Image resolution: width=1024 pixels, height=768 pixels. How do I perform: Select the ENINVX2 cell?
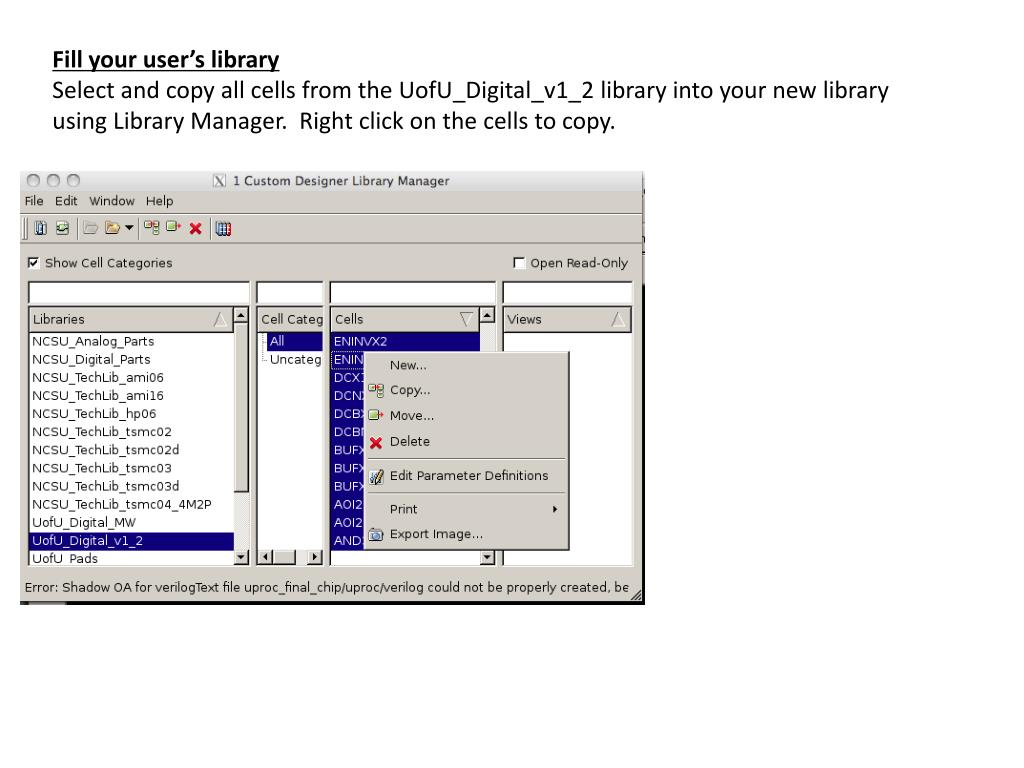pos(406,341)
